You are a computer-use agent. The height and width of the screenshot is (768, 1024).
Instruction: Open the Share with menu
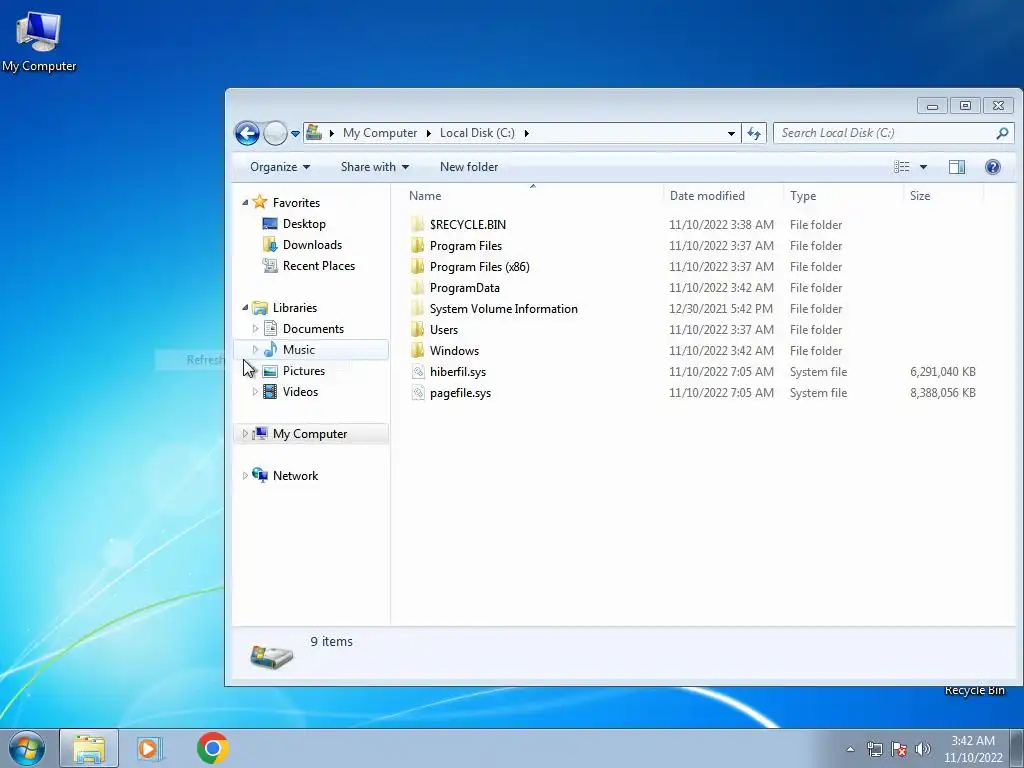point(375,167)
